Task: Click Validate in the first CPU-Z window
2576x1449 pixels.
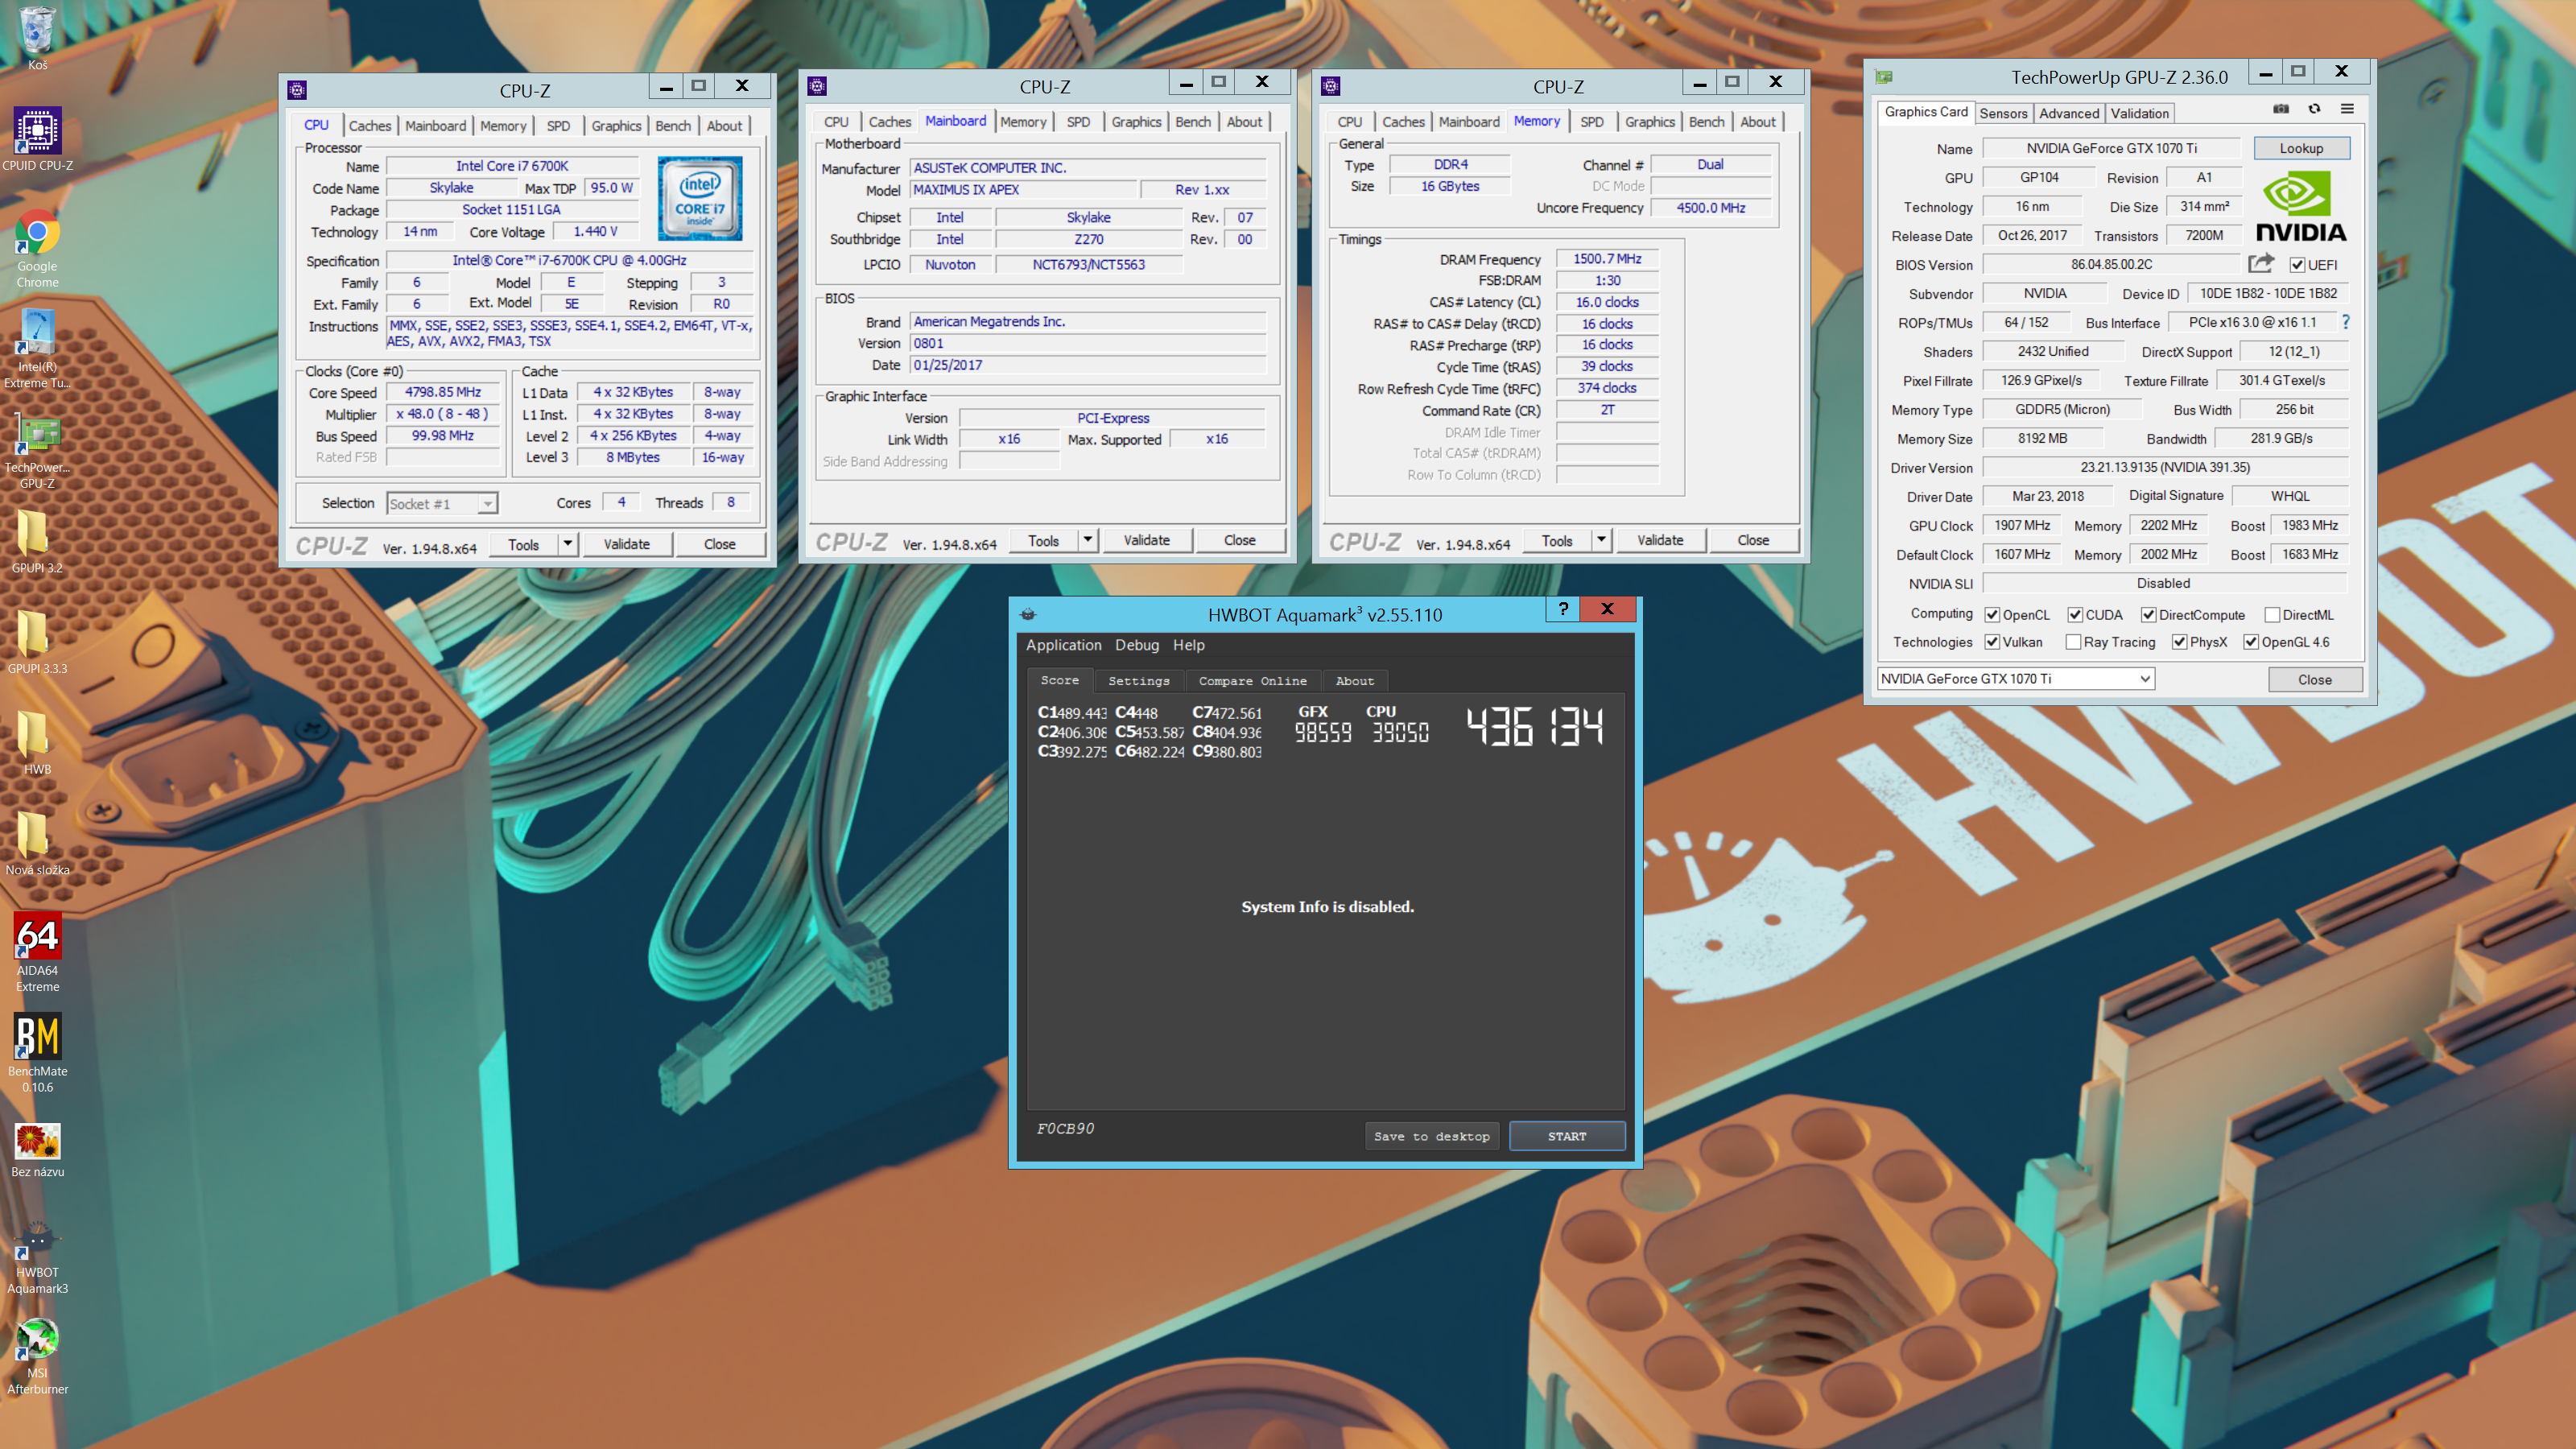Action: 626,544
